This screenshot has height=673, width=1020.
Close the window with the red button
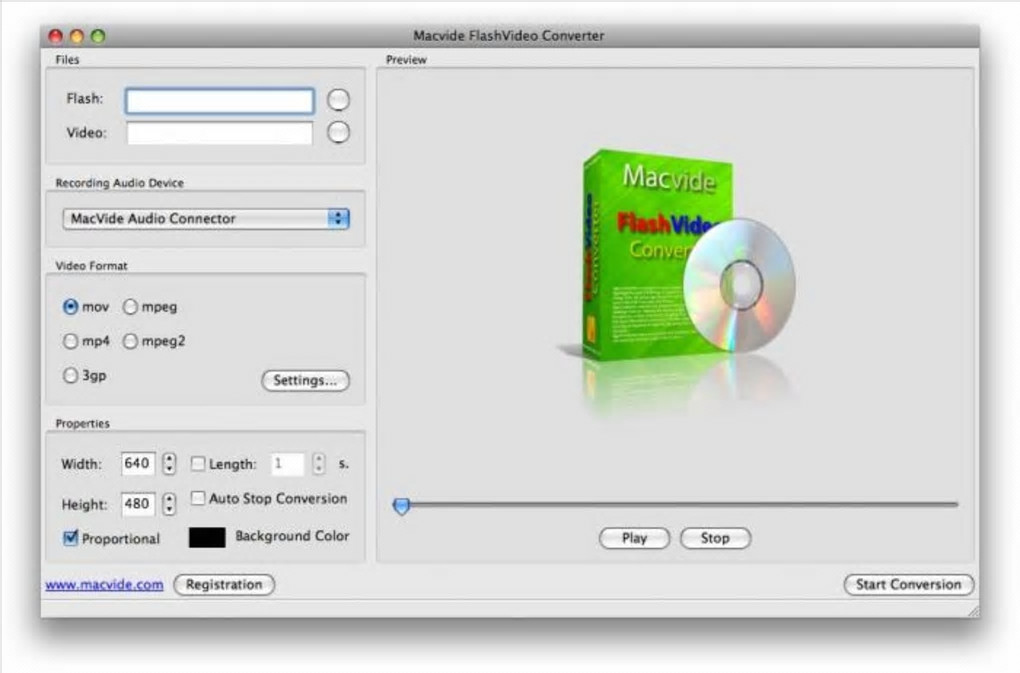[56, 36]
